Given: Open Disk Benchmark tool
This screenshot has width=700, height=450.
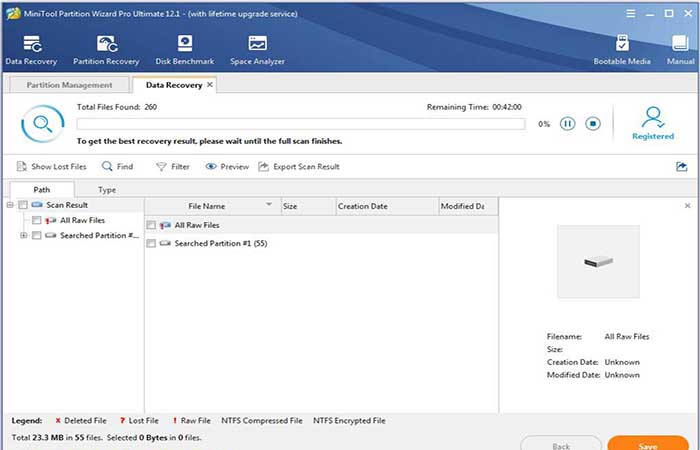Looking at the screenshot, I should point(185,50).
